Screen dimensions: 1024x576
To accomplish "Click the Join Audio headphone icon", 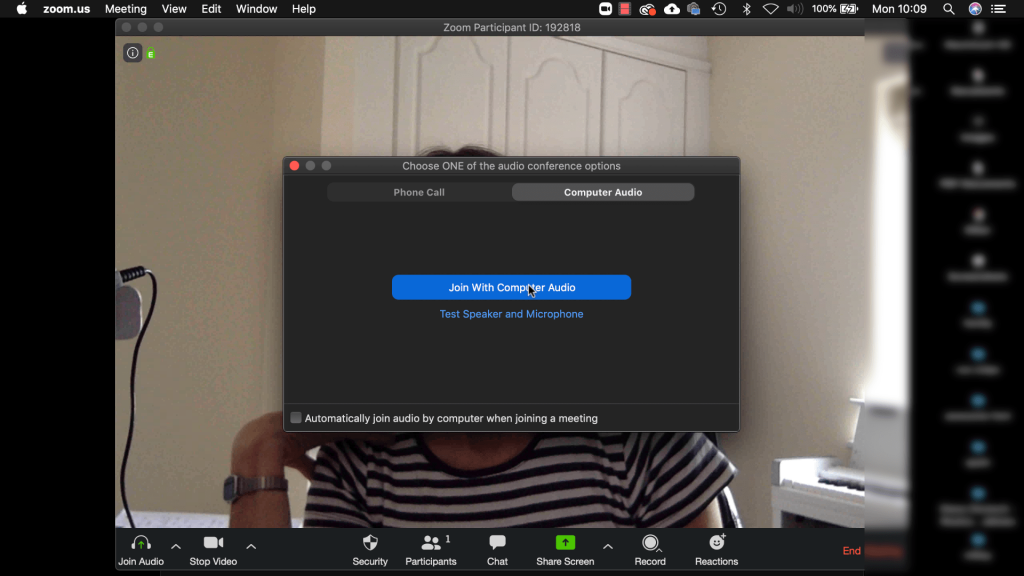I will (141, 543).
